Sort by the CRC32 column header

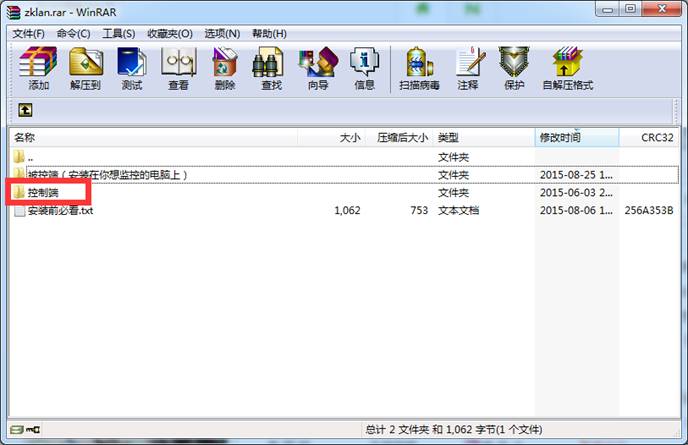[x=650, y=138]
